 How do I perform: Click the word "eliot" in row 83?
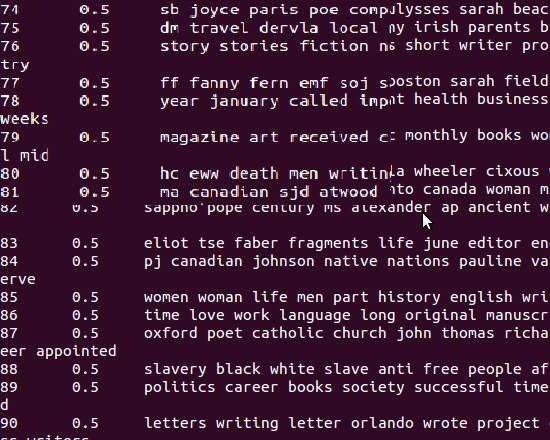166,243
